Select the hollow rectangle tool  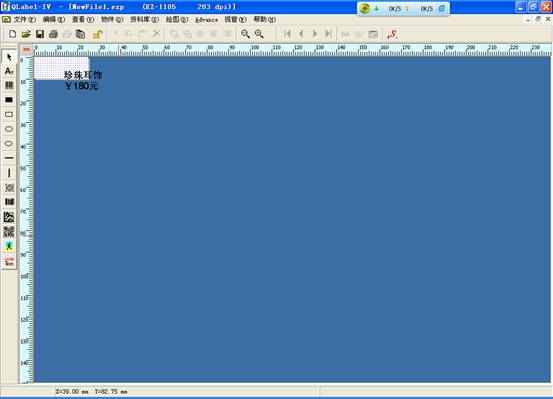[9, 114]
